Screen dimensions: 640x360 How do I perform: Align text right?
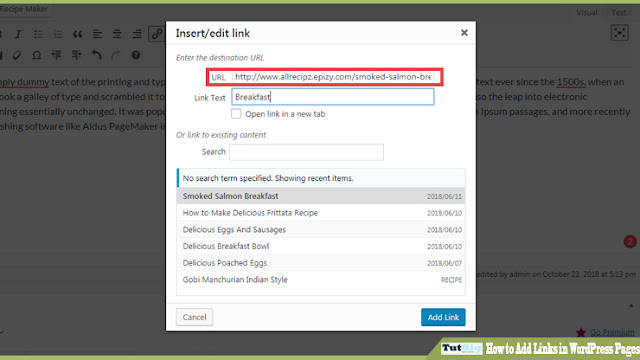coord(137,34)
